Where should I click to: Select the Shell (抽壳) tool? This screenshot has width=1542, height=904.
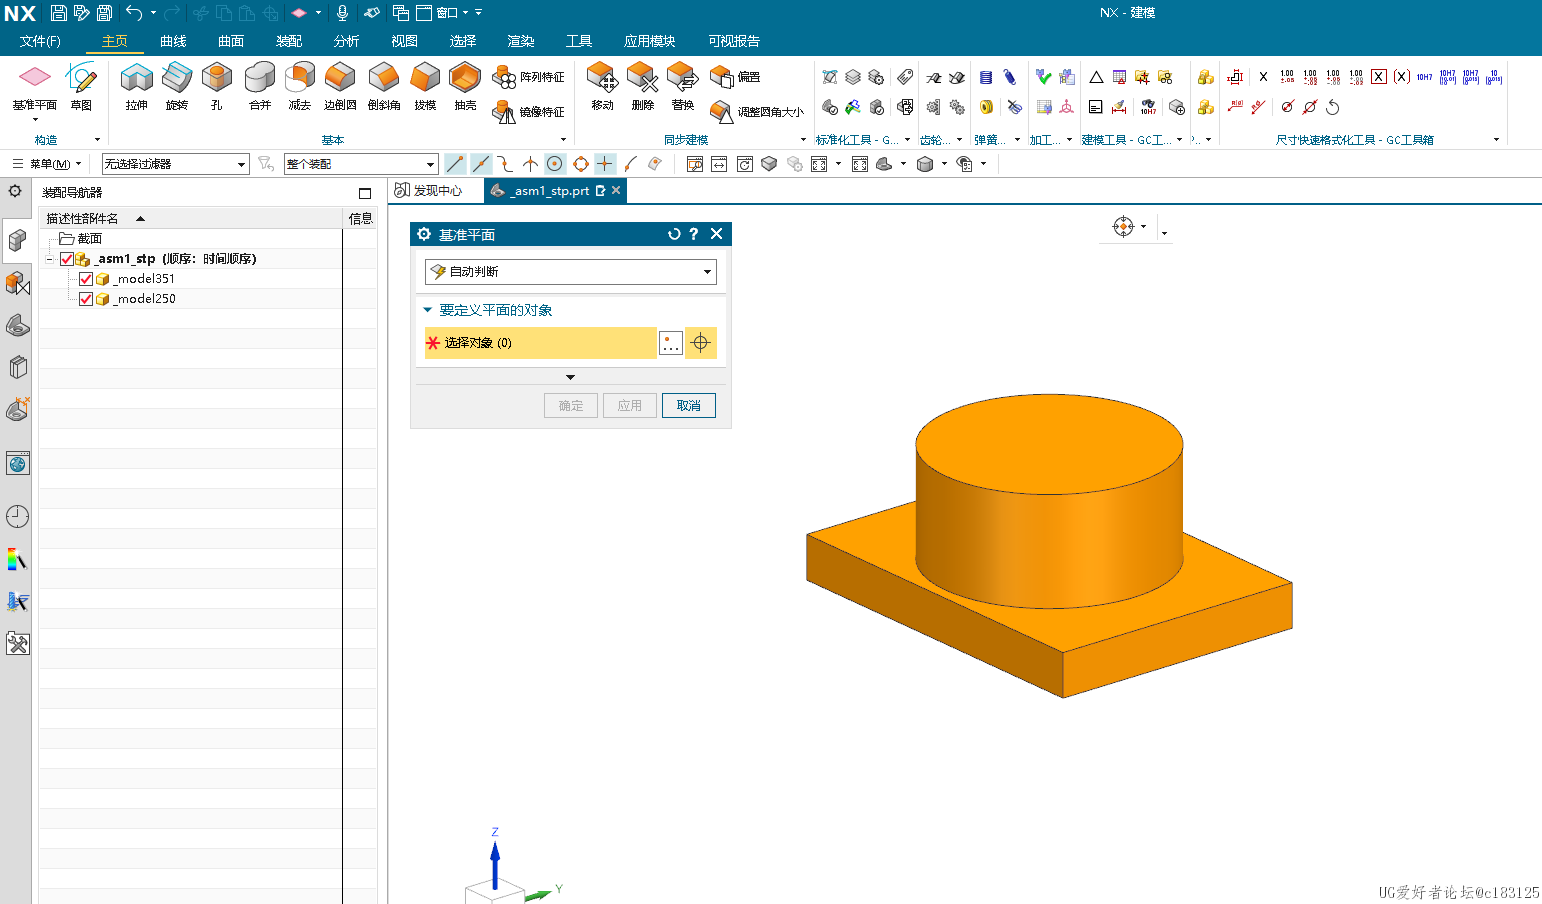point(465,87)
